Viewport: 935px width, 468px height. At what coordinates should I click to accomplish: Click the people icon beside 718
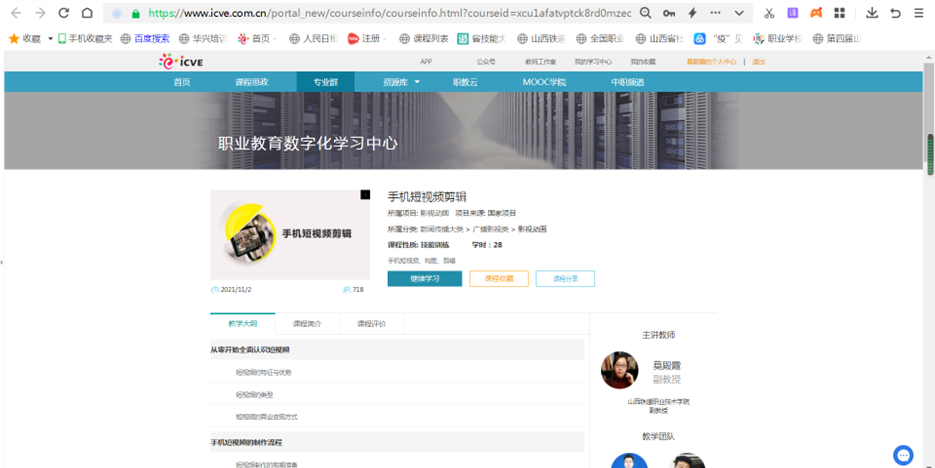pyautogui.click(x=346, y=290)
